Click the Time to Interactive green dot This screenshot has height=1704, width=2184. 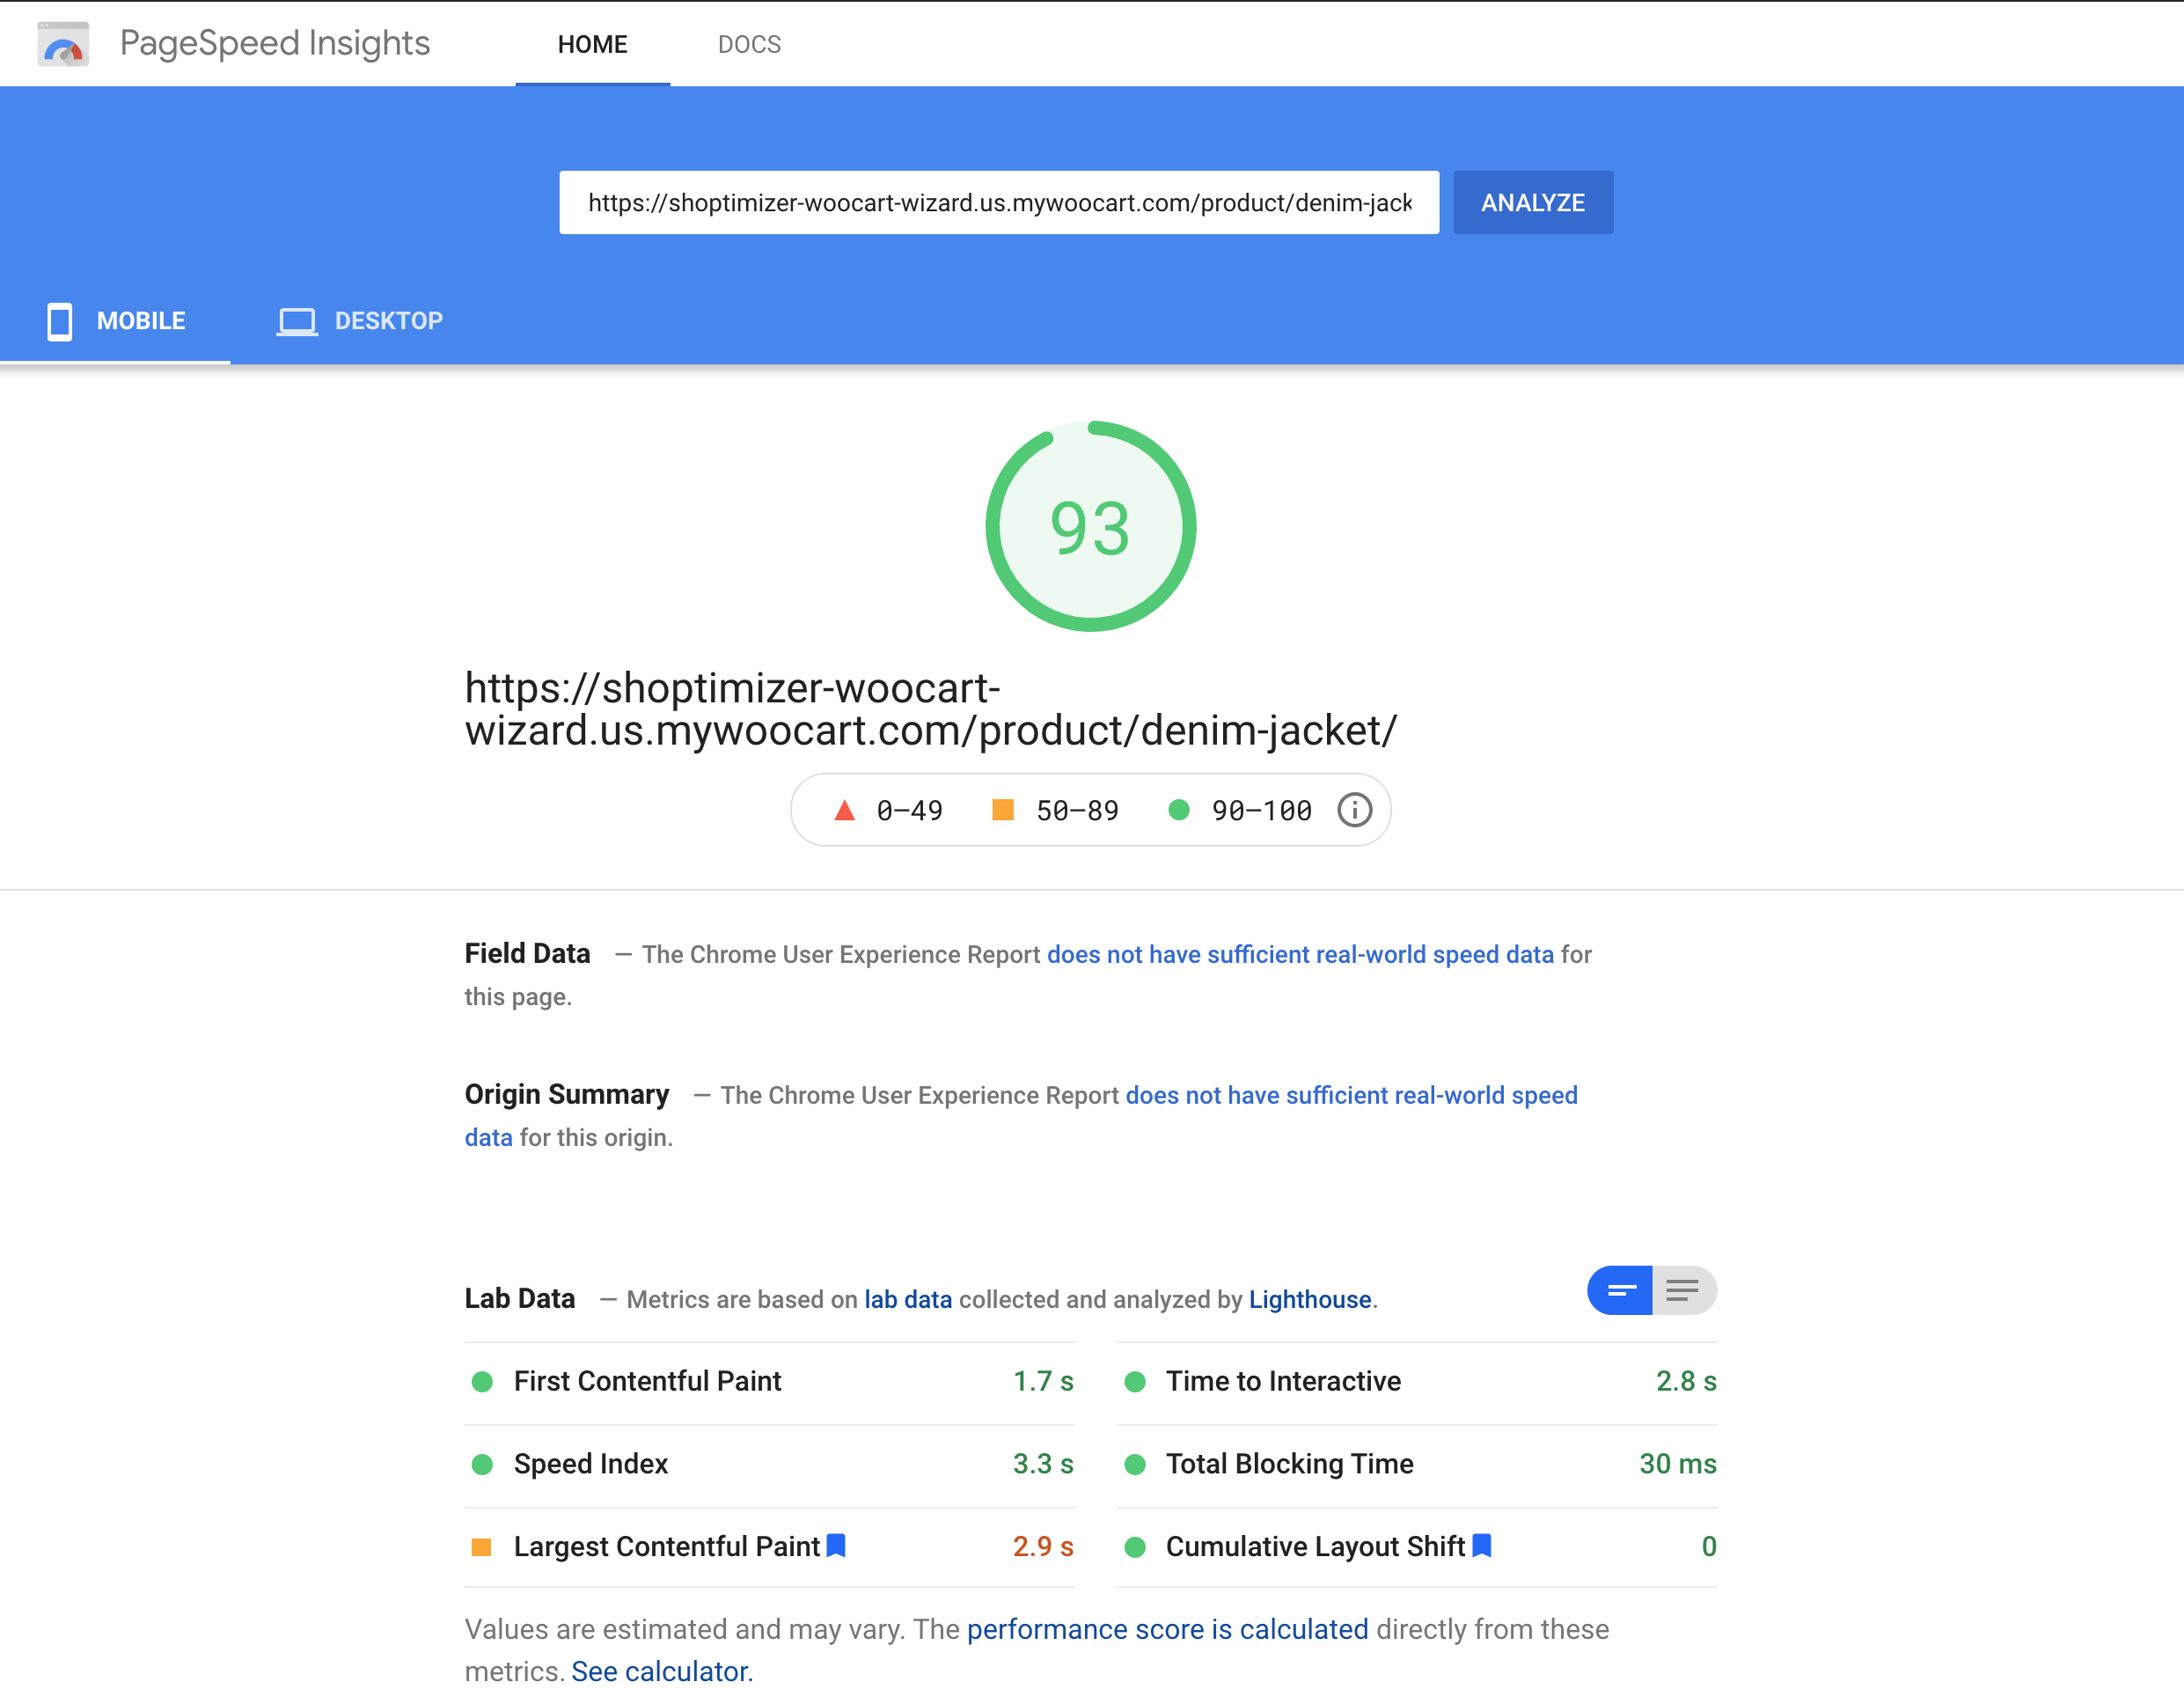(1135, 1381)
